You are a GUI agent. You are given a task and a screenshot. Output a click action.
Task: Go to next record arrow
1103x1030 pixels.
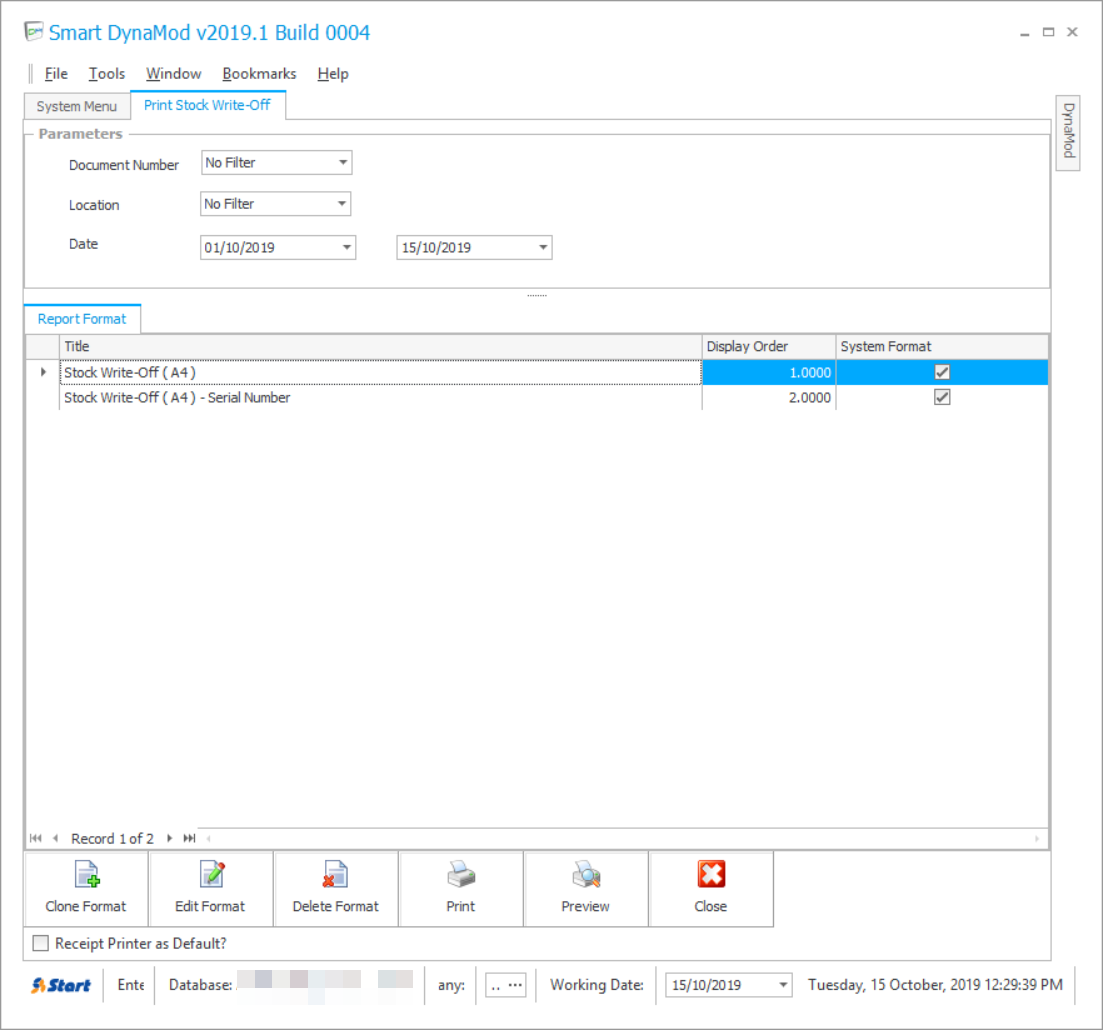pyautogui.click(x=170, y=838)
